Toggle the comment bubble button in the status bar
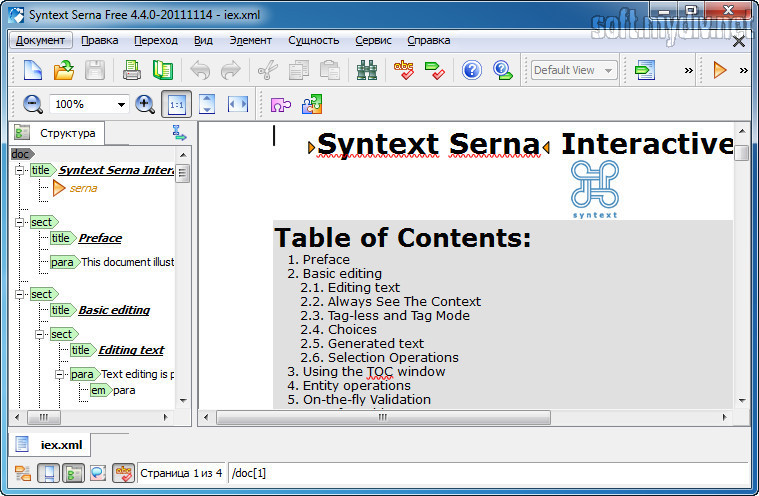Image resolution: width=759 pixels, height=496 pixels. (x=98, y=473)
